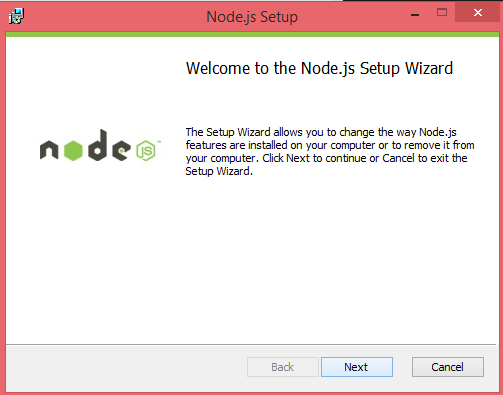Click the word Next inside the description text
503x395 pixels.
pos(298,158)
